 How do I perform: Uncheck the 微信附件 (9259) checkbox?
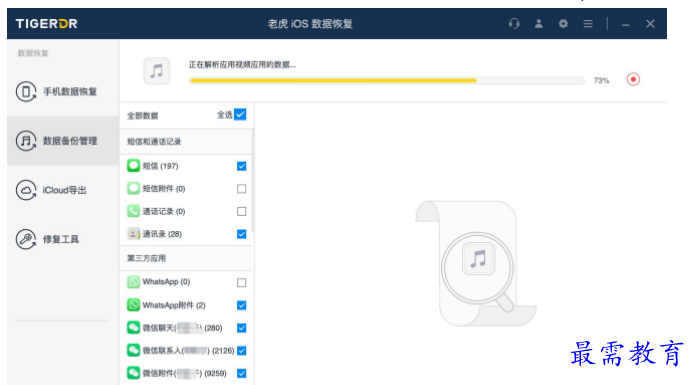241,374
